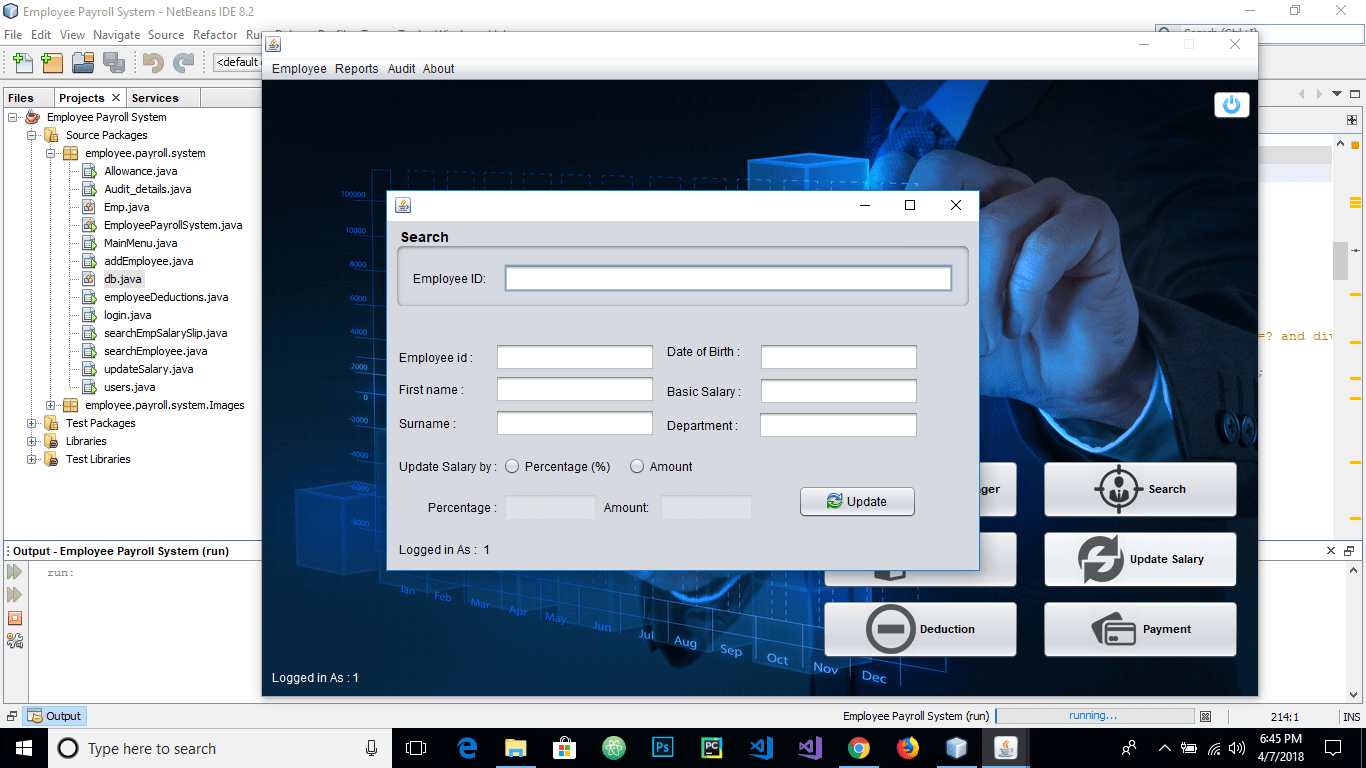Click the Search target icon

1118,489
